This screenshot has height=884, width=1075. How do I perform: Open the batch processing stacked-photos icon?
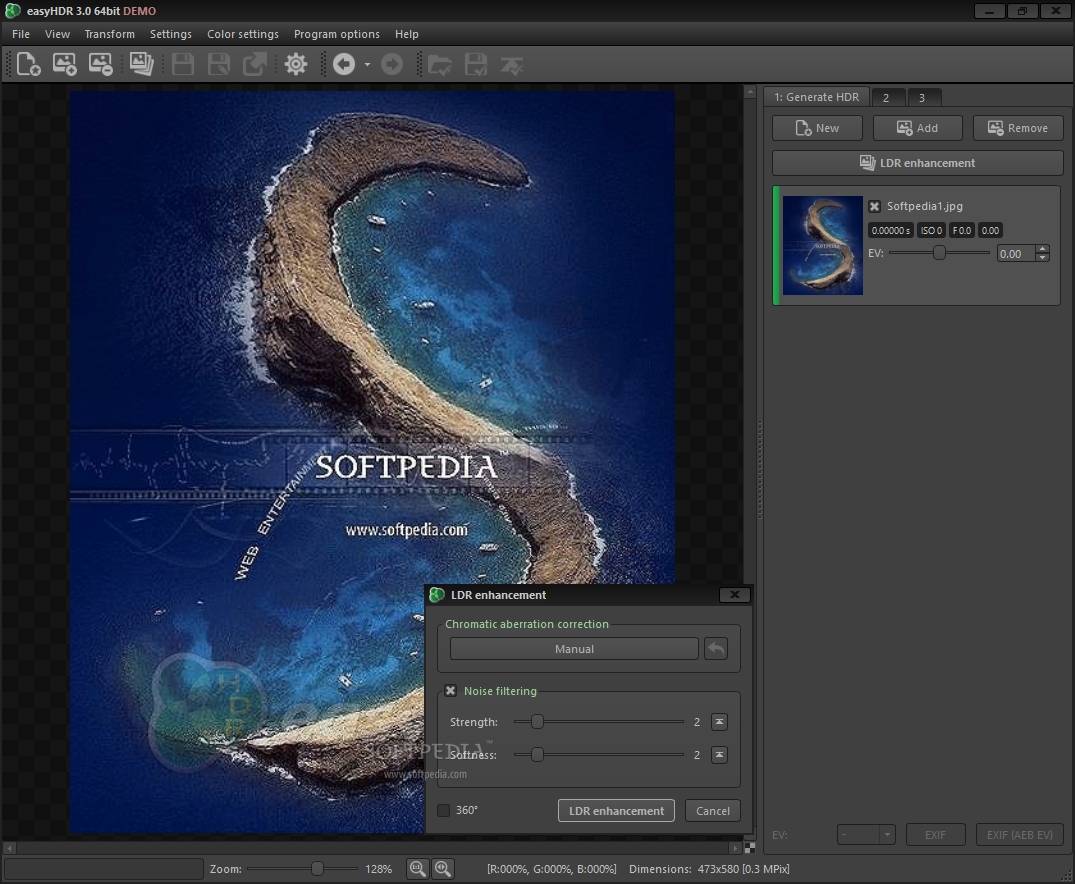(x=141, y=64)
